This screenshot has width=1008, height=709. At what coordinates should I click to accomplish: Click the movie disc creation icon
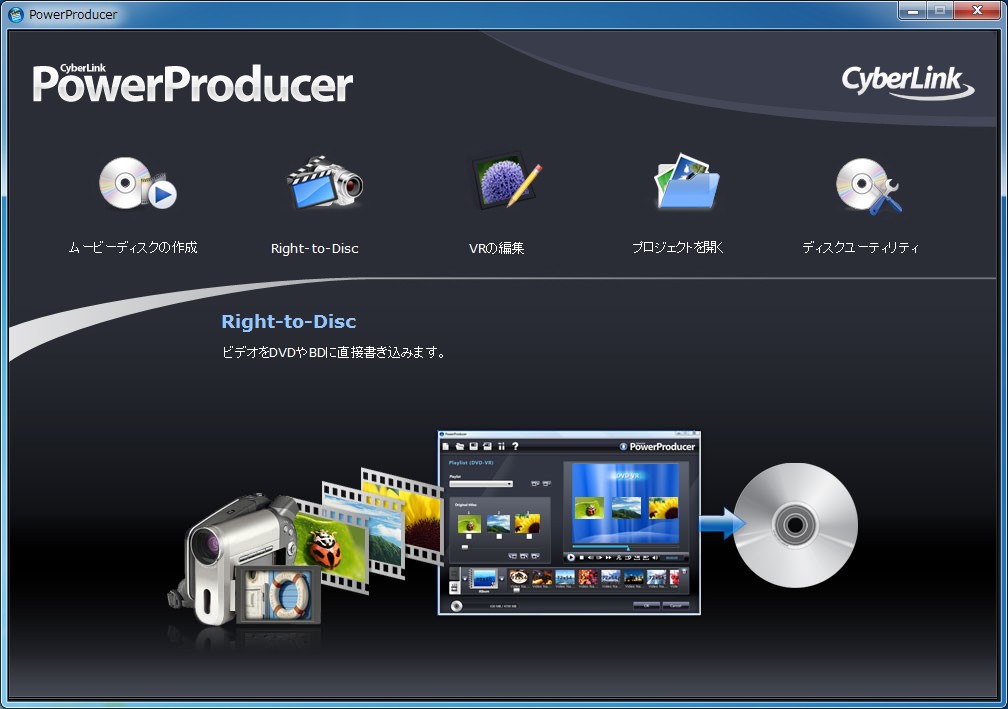click(x=138, y=184)
